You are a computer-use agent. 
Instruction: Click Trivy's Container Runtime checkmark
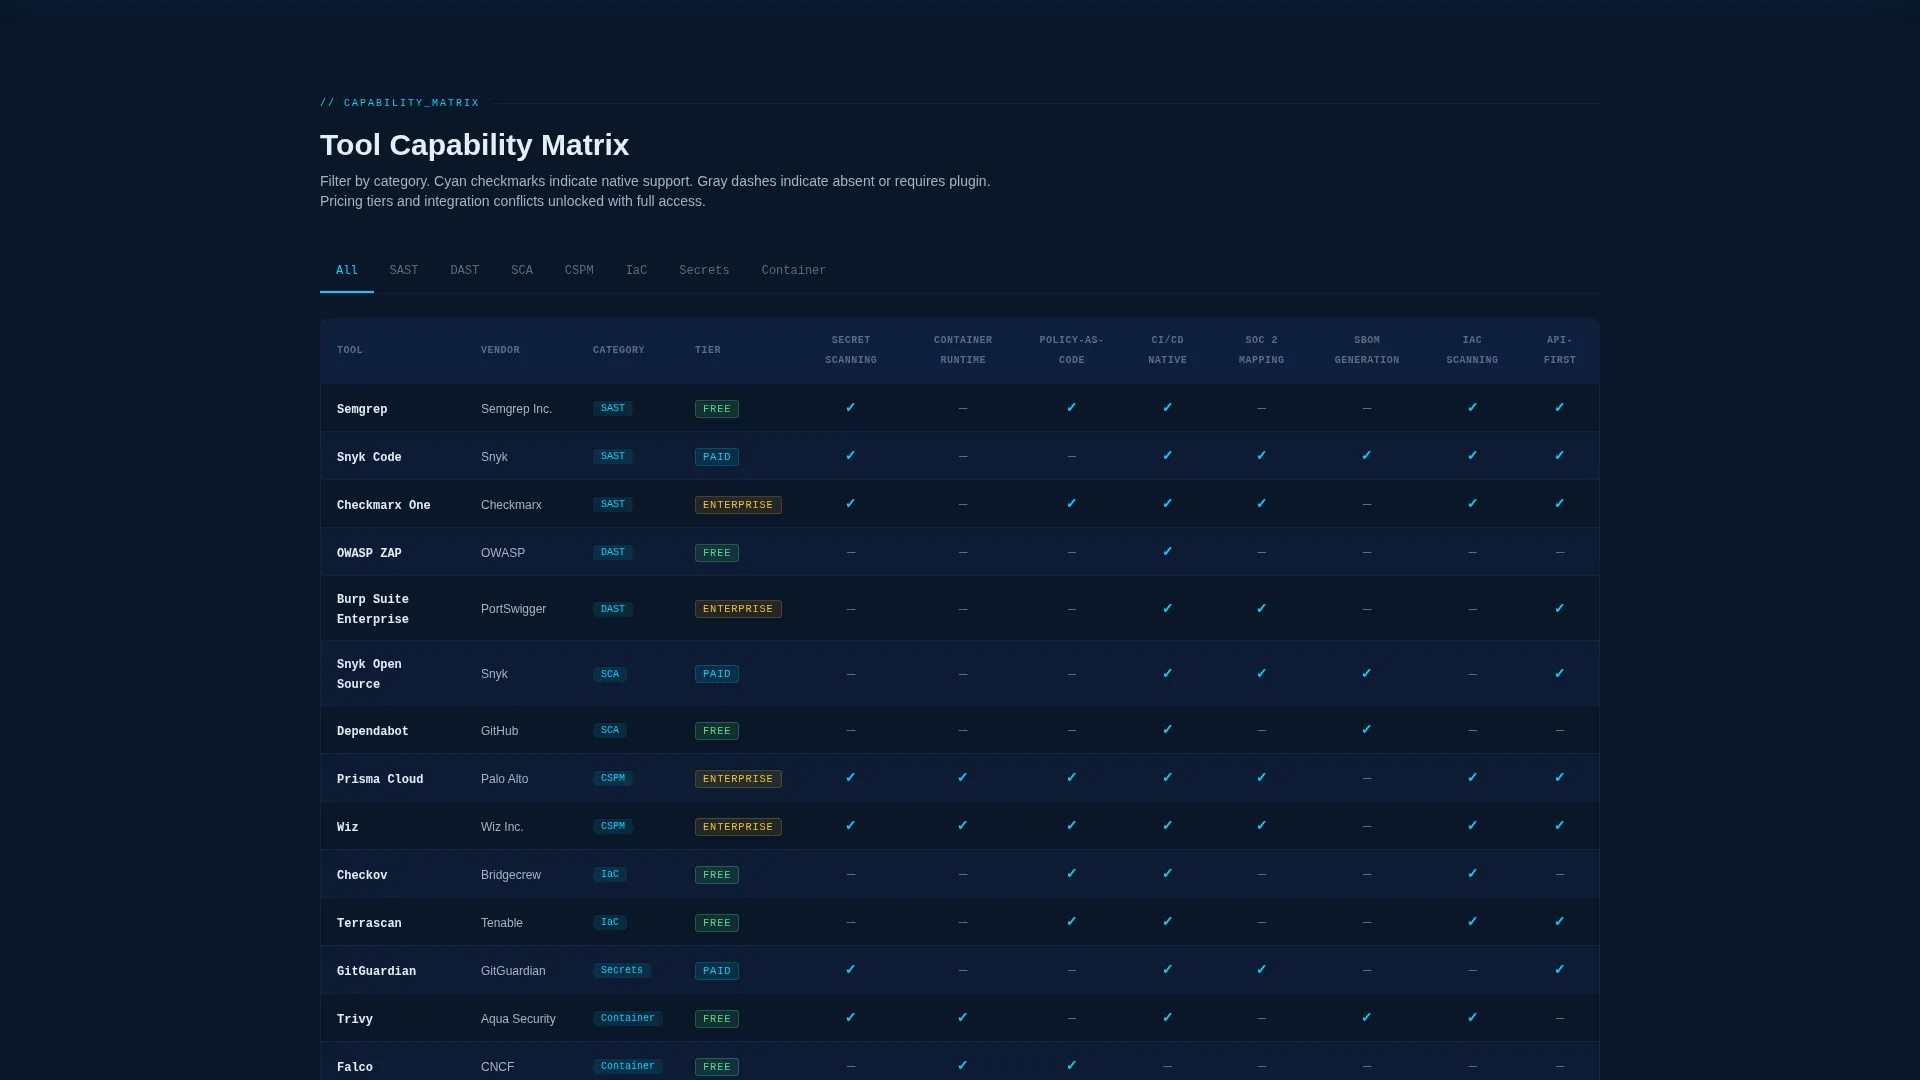963,1018
